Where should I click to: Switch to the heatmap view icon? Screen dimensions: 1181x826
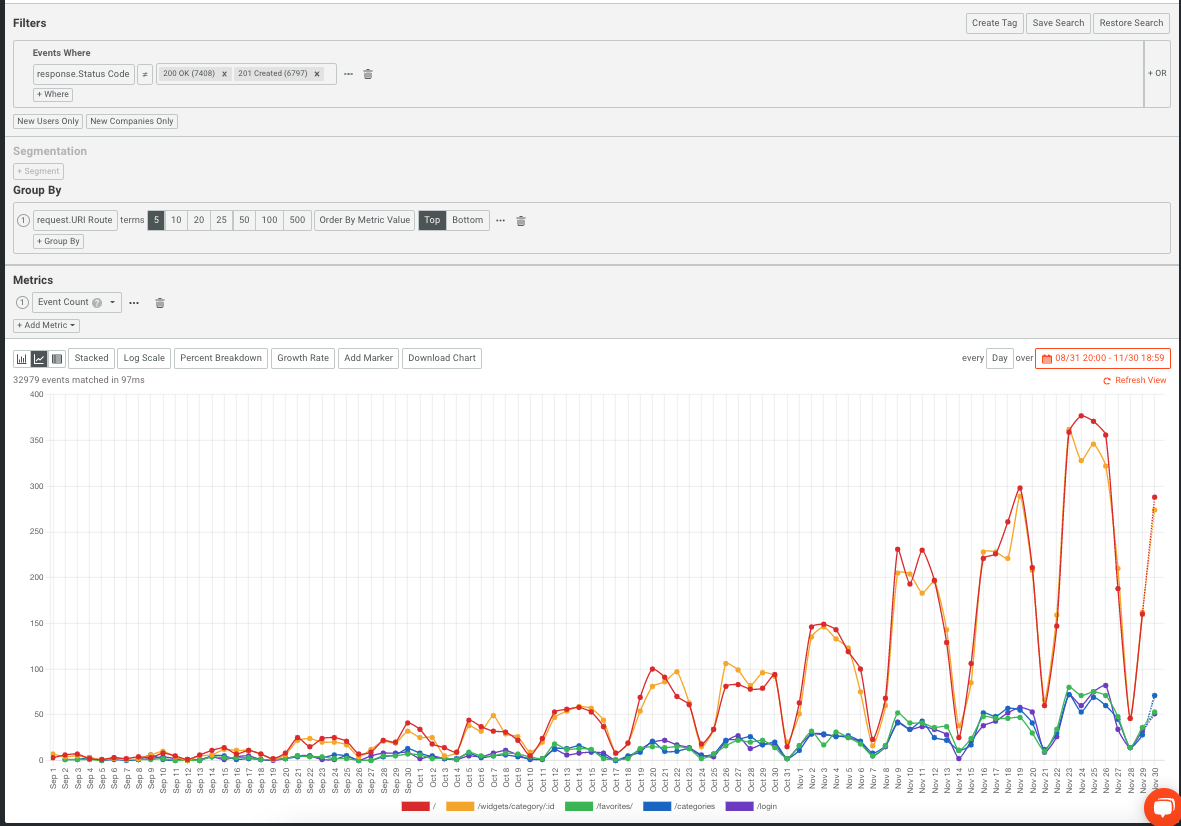tap(56, 357)
